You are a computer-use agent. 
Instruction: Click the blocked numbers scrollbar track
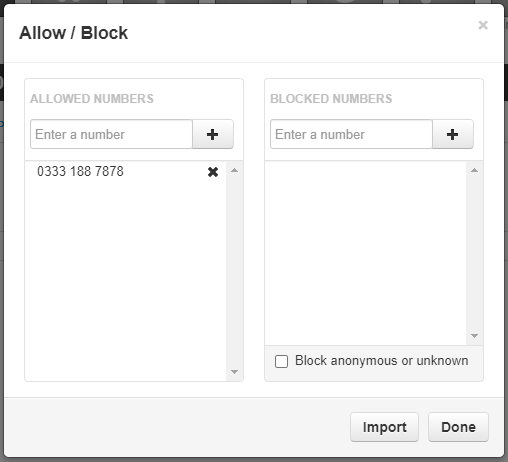pyautogui.click(x=474, y=253)
